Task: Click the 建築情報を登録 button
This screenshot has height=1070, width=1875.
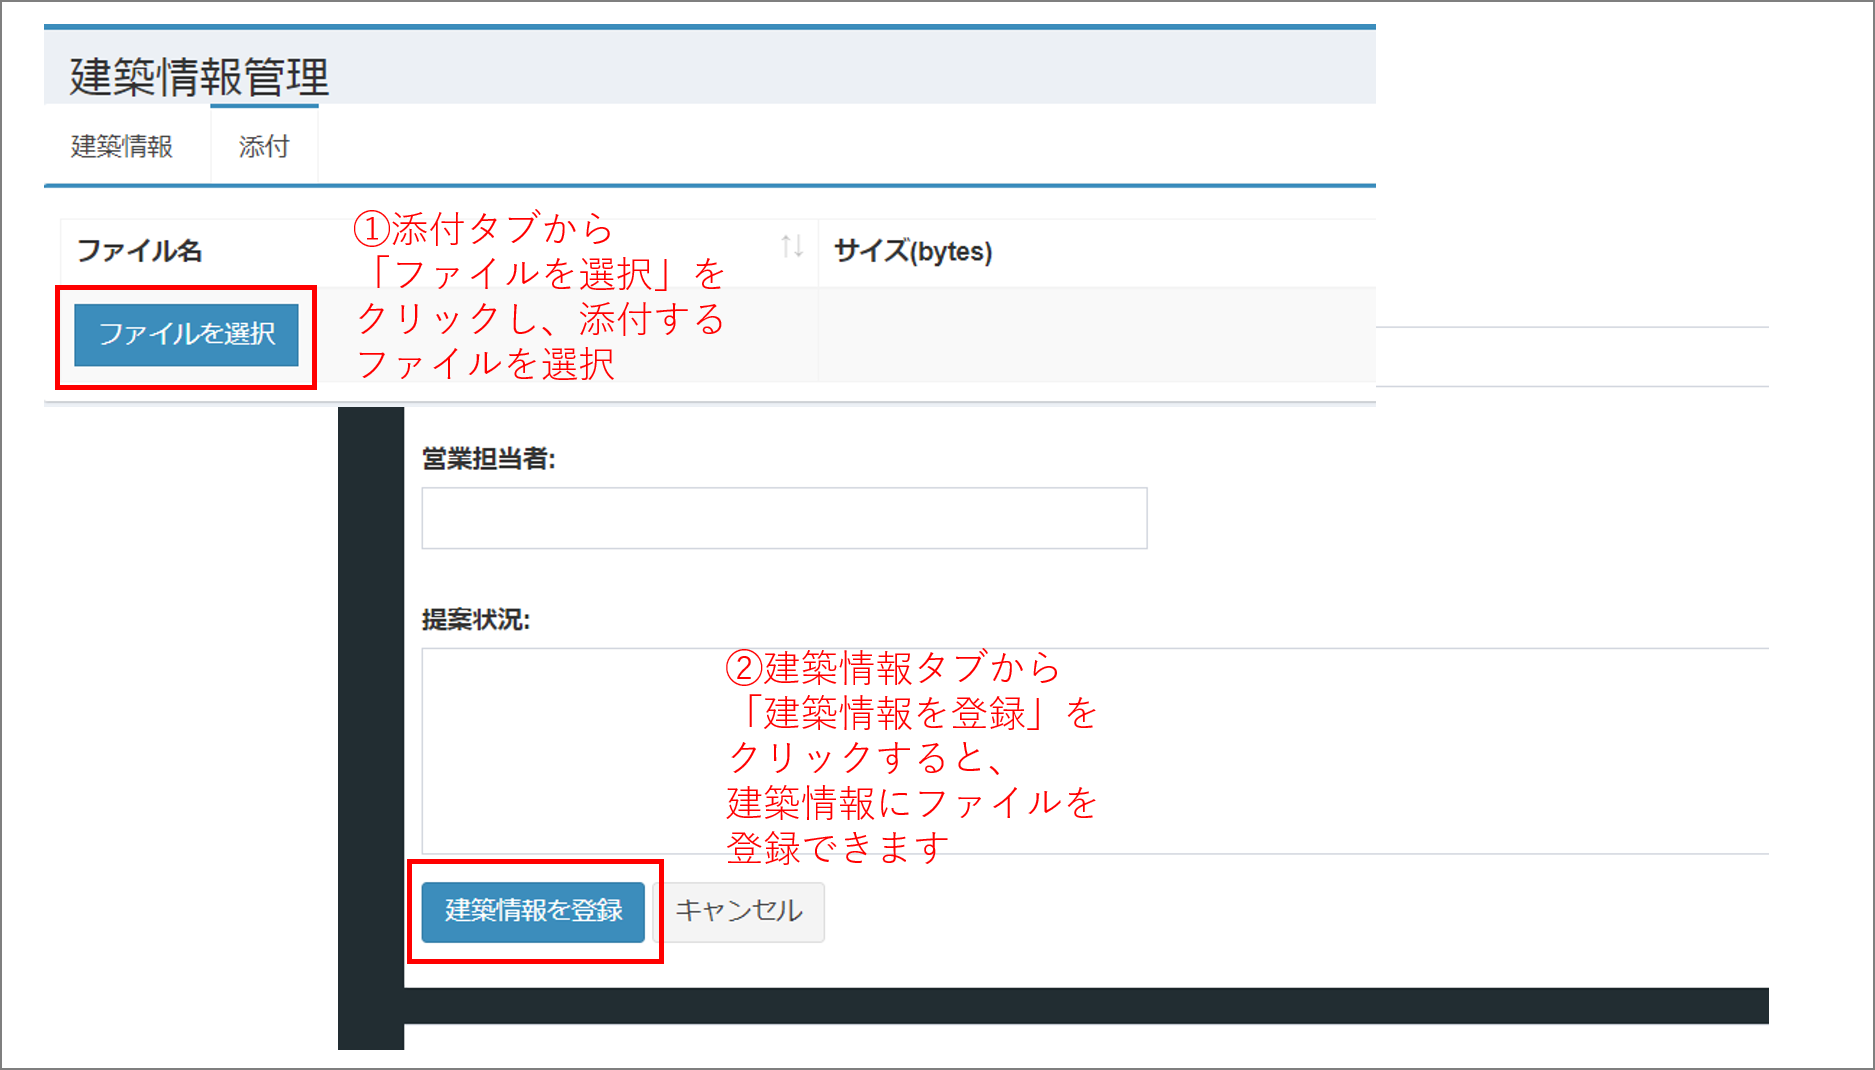Action: click(533, 911)
